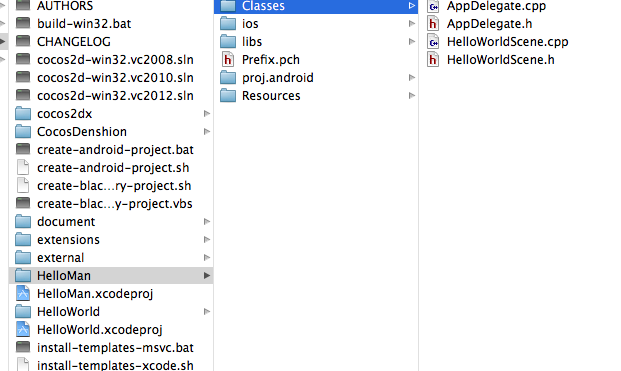
Task: Select the AppDelegate.h file name
Action: tap(490, 24)
